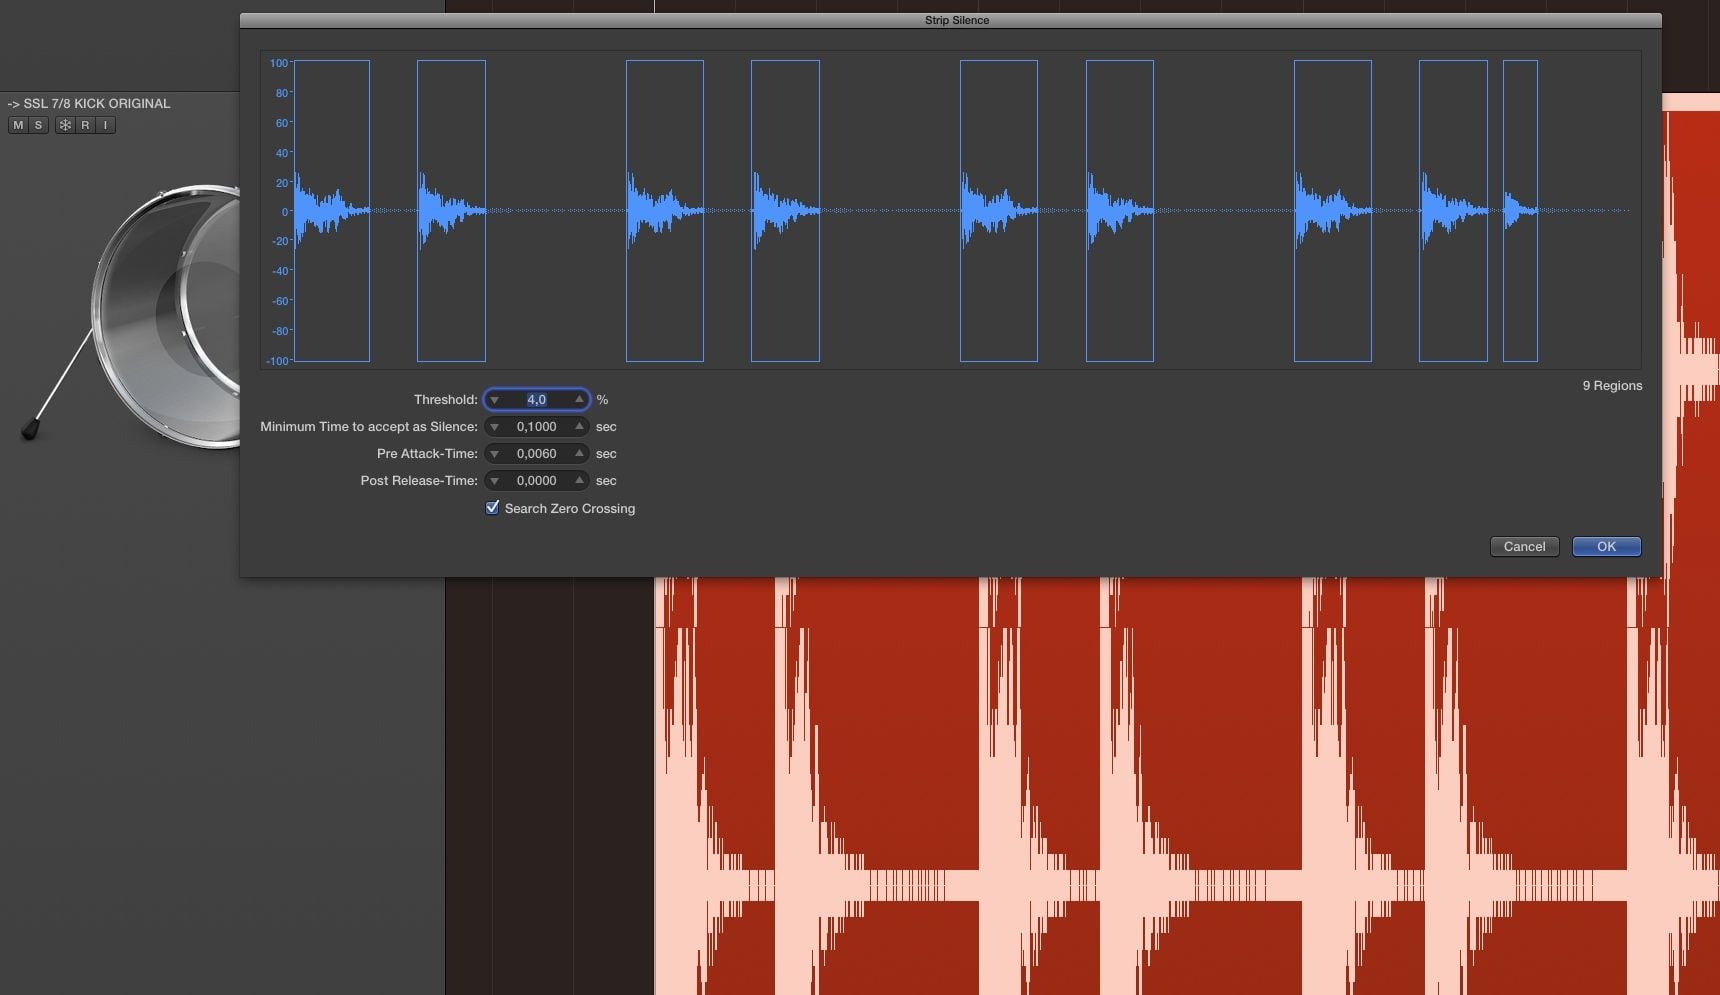This screenshot has width=1720, height=995.
Task: Click the Minimum Time silence value 0,1000
Action: tap(537, 427)
